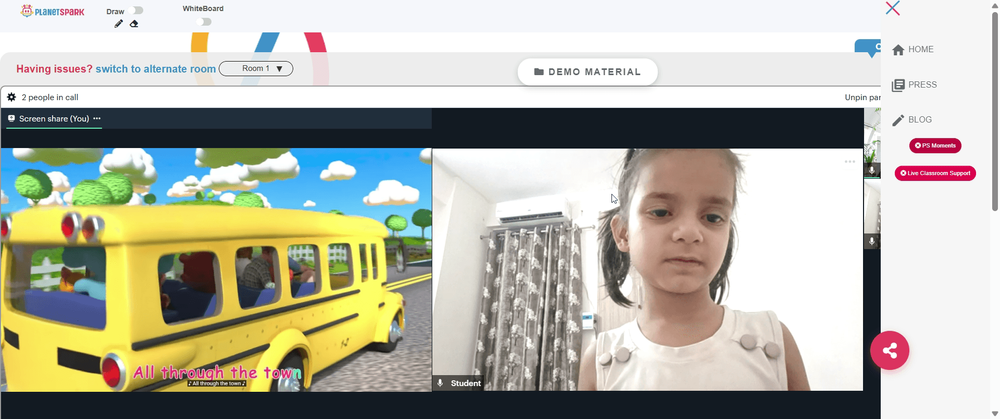Click the PlanetSpark logo
The image size is (1000, 419).
coord(52,11)
